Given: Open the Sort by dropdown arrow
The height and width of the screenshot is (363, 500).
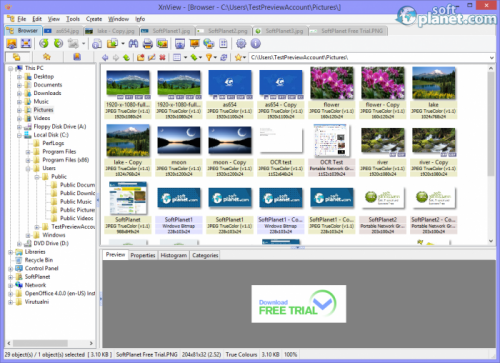Looking at the screenshot, I should (x=200, y=58).
